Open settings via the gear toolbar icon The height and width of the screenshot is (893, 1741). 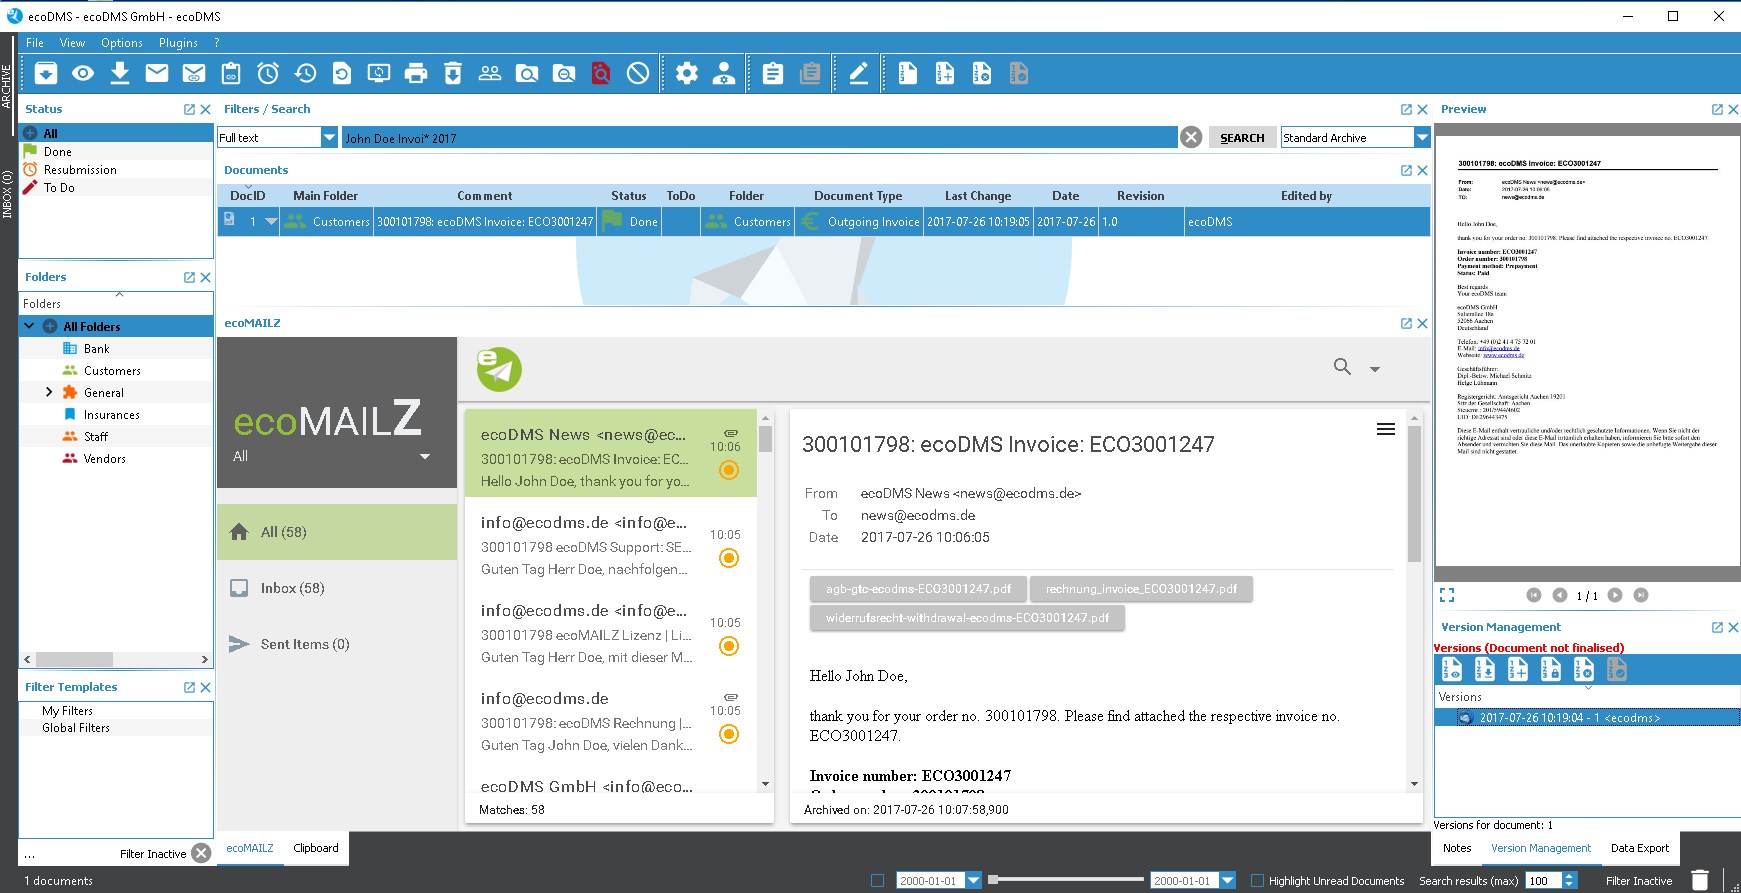[687, 73]
